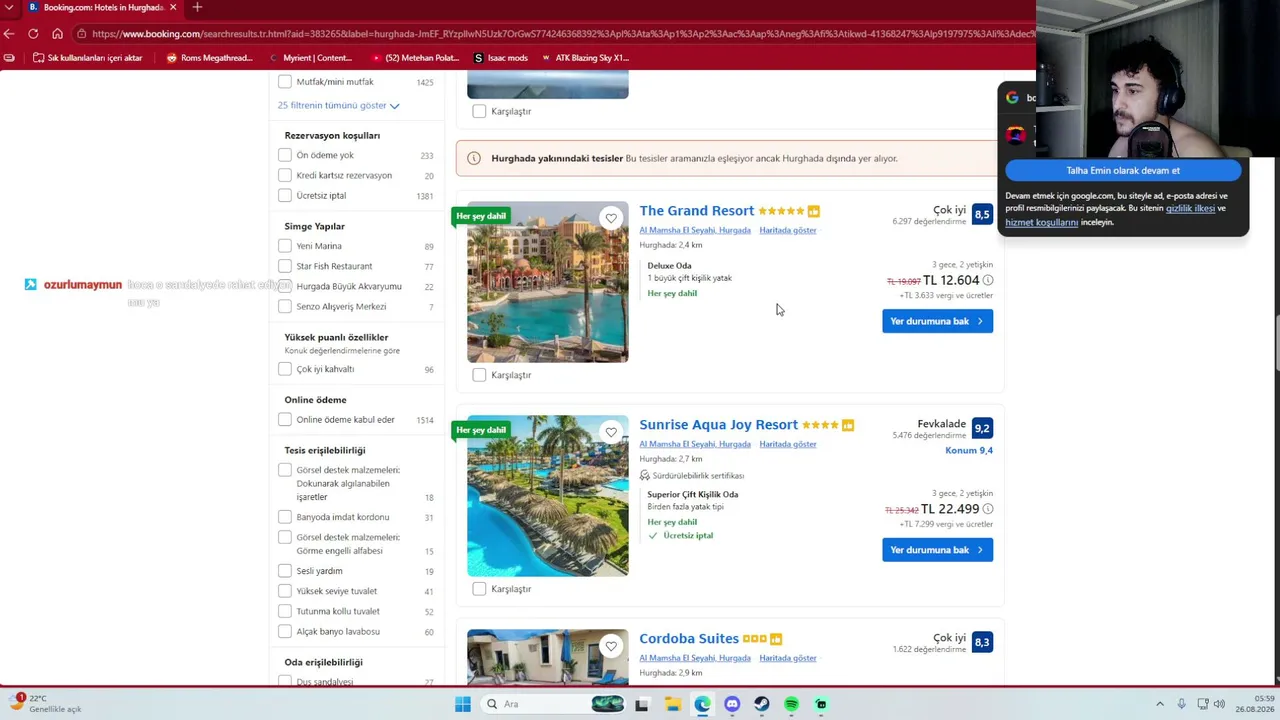The height and width of the screenshot is (720, 1280).
Task: Click the microphone icon in system tray
Action: pos(1181,704)
